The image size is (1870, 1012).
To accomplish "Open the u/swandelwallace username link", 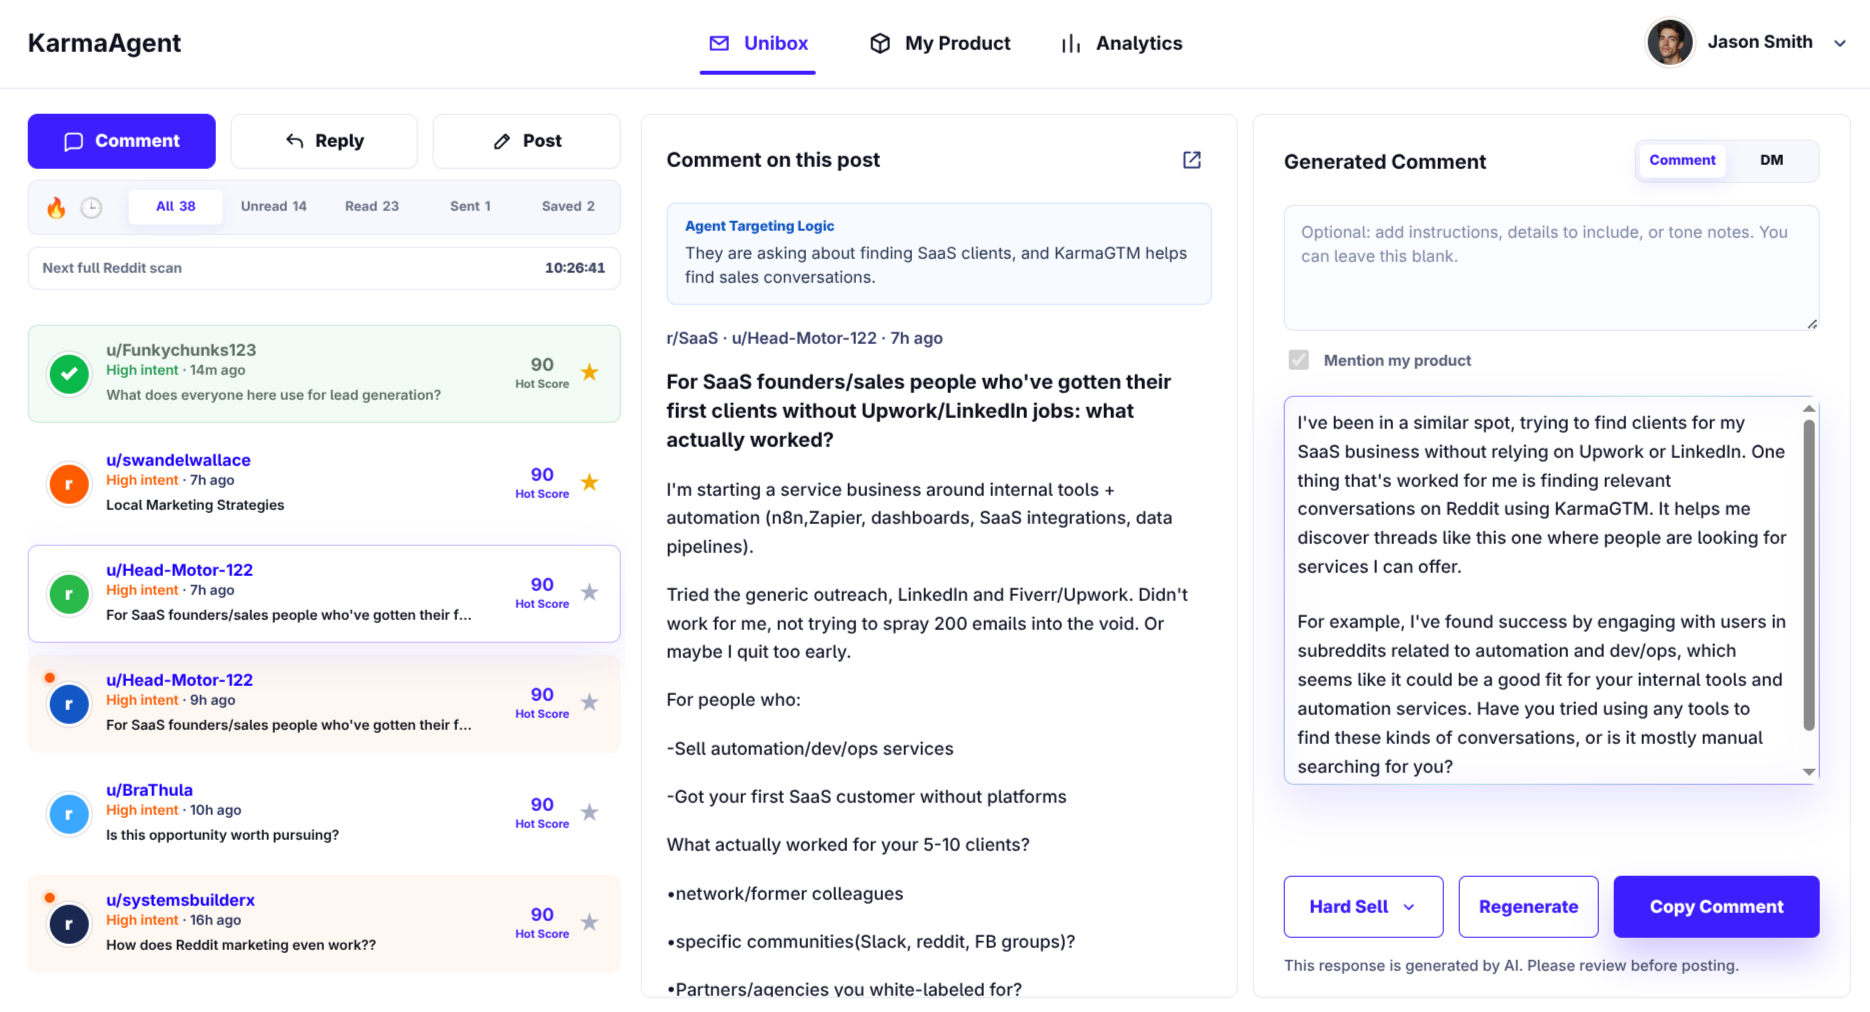I will [x=178, y=460].
